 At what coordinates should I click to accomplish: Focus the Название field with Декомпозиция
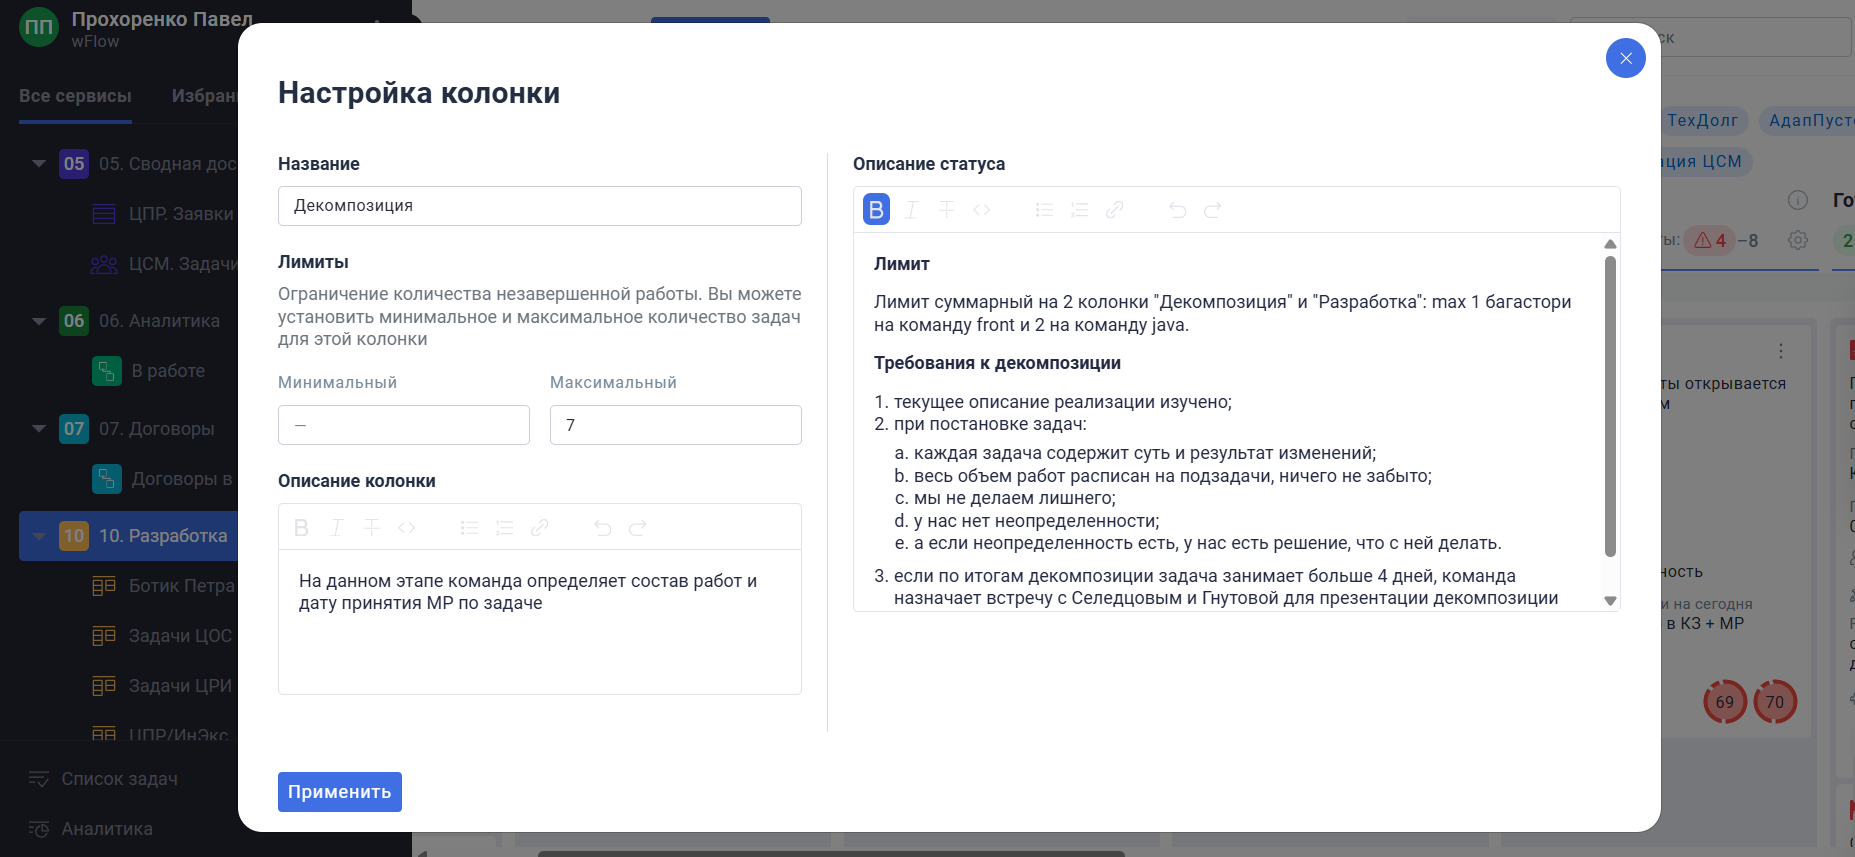(x=540, y=206)
